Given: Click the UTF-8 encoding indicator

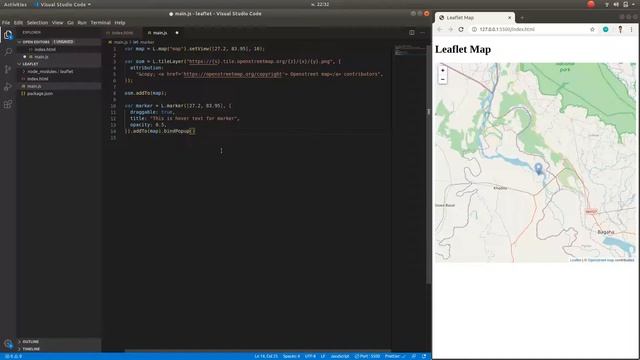Looking at the screenshot, I should tap(310, 356).
